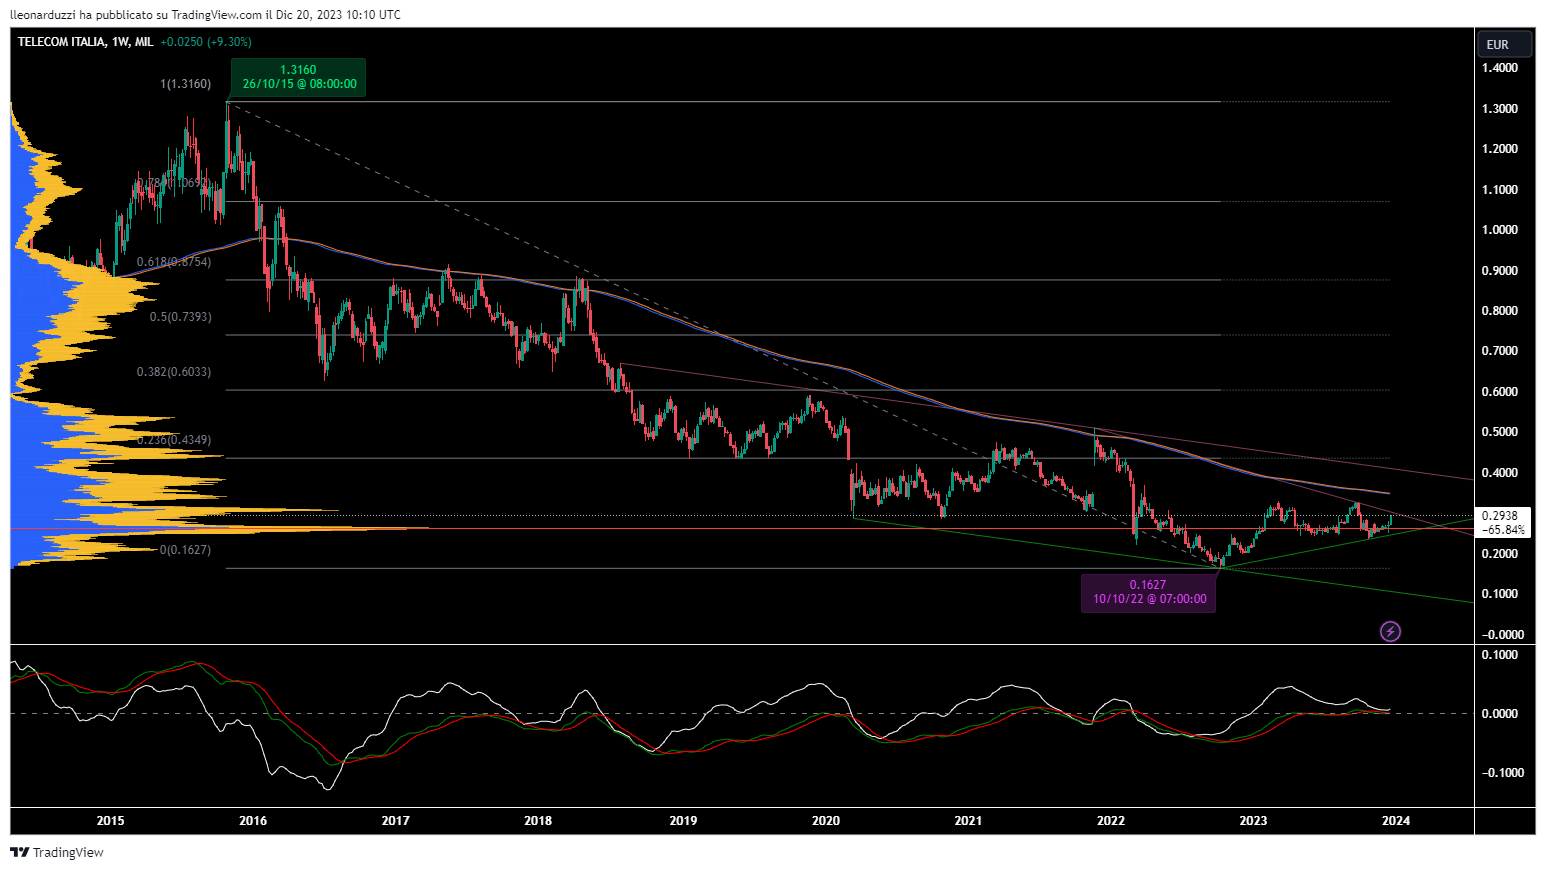Viewport: 1546px width, 870px height.
Task: Click the 0.1000 indicator axis label
Action: click(1500, 655)
